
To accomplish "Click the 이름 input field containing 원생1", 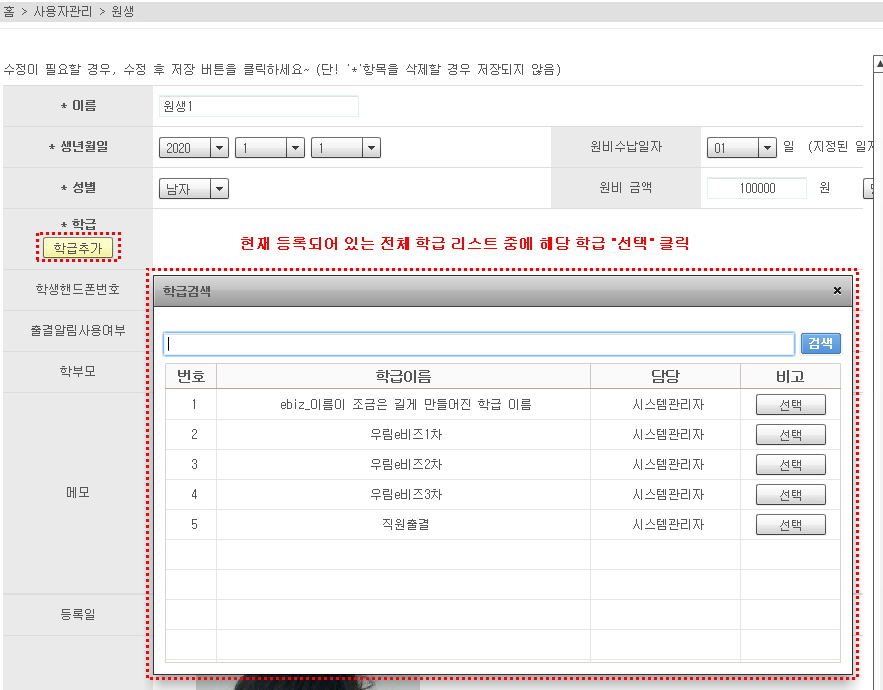I will (x=259, y=106).
